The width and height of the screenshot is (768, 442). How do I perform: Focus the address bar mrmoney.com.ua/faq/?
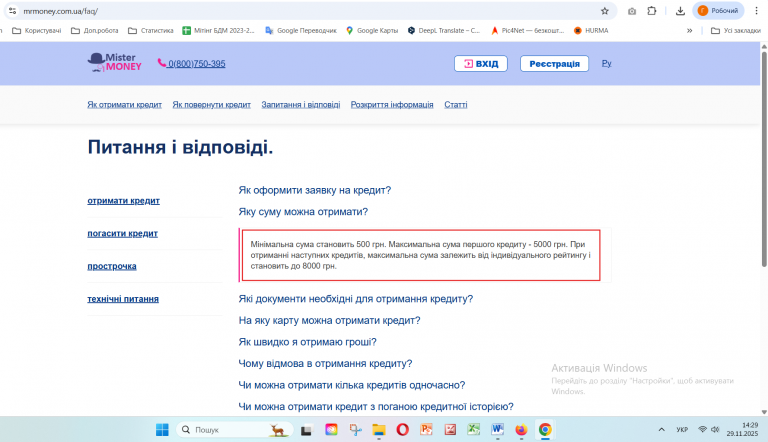click(309, 11)
